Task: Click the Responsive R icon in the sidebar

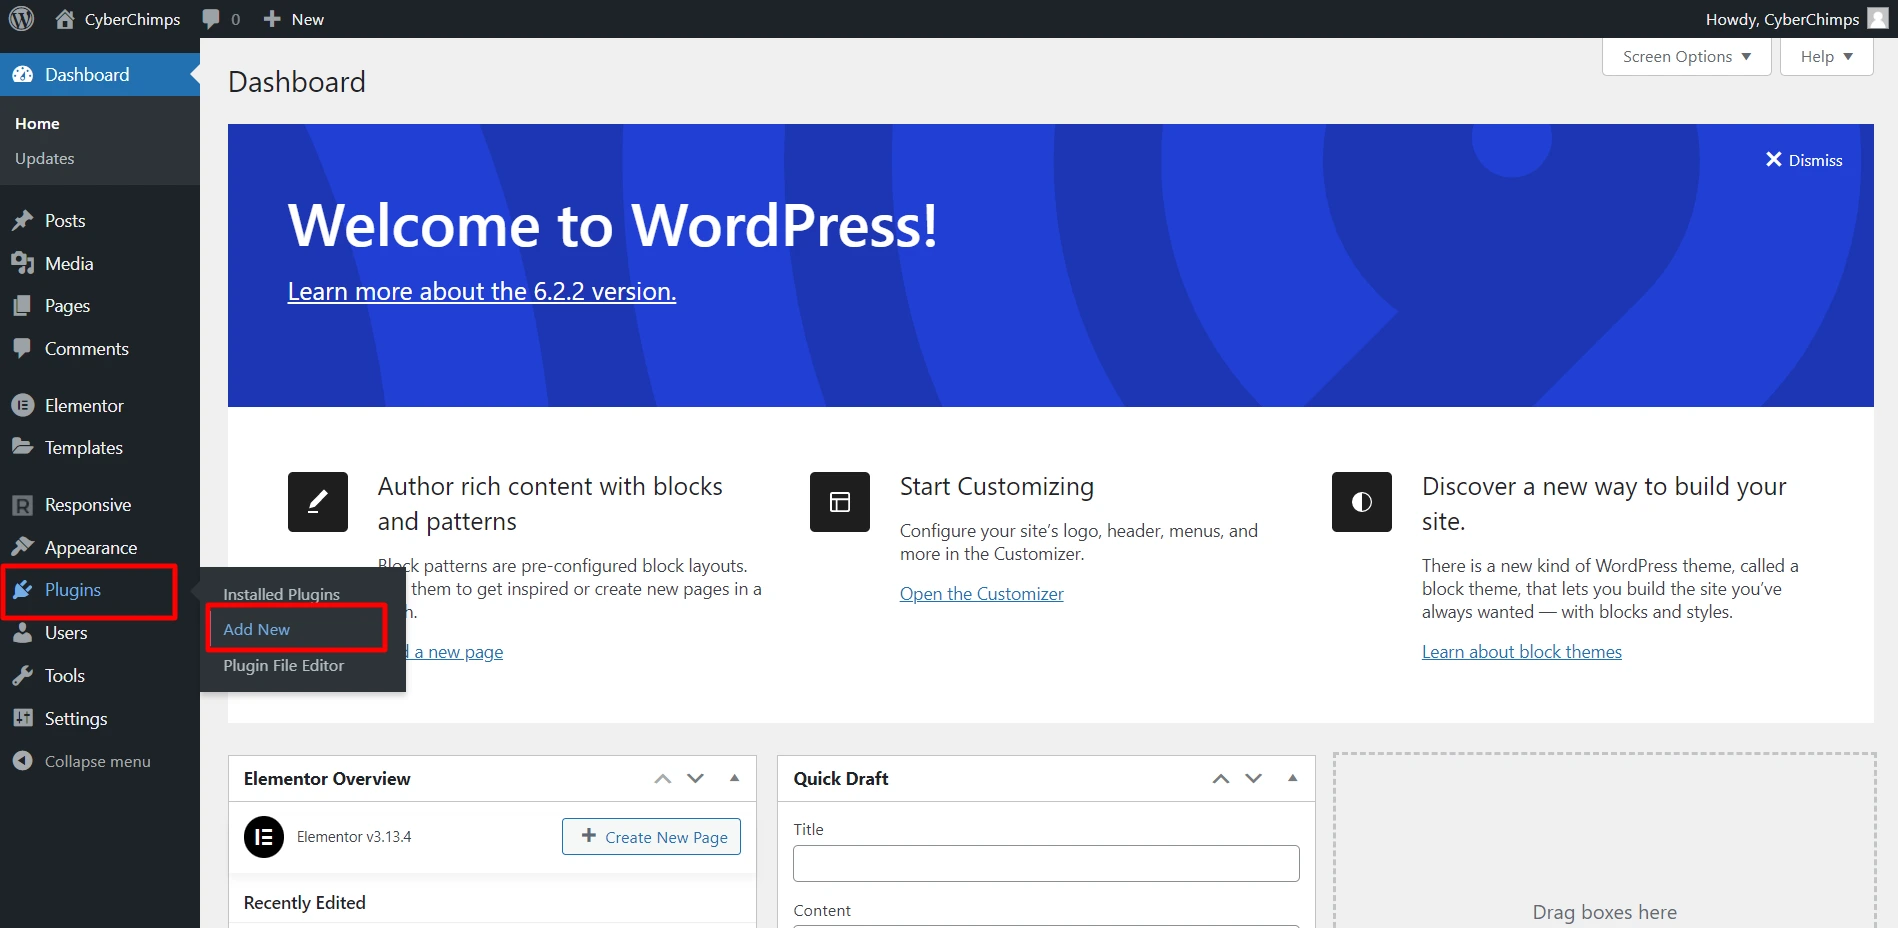Action: pyautogui.click(x=23, y=505)
